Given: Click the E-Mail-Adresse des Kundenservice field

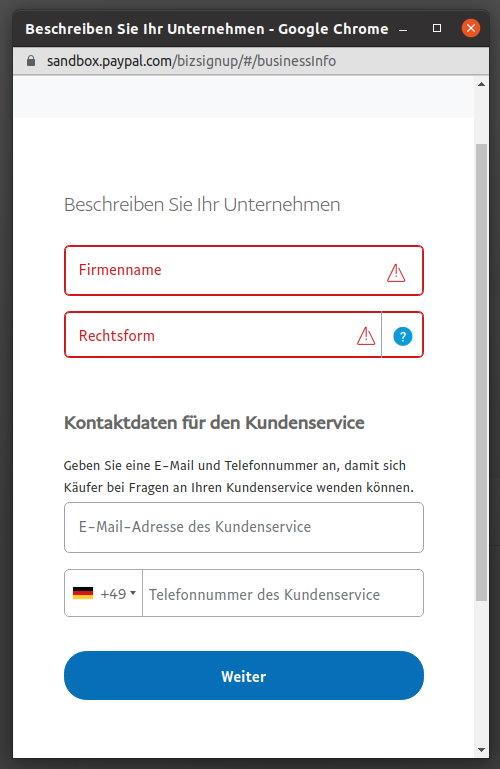Looking at the screenshot, I should click(244, 527).
